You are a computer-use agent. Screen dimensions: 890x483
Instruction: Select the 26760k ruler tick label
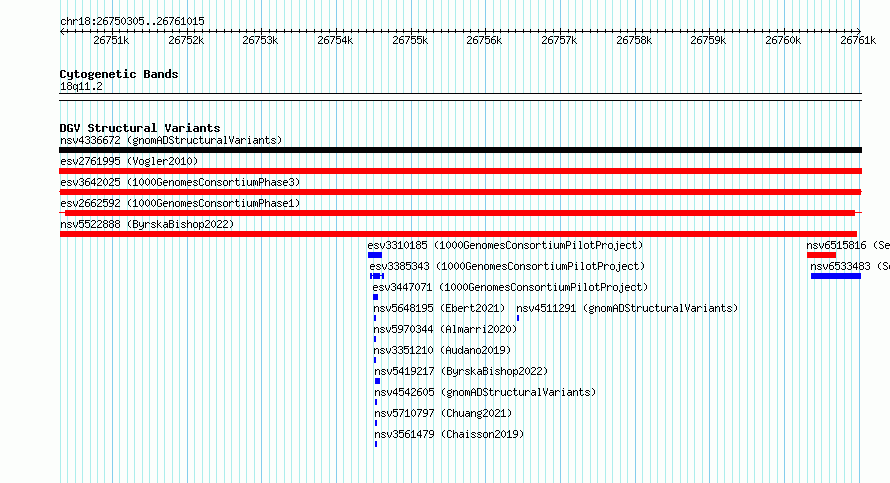point(783,41)
